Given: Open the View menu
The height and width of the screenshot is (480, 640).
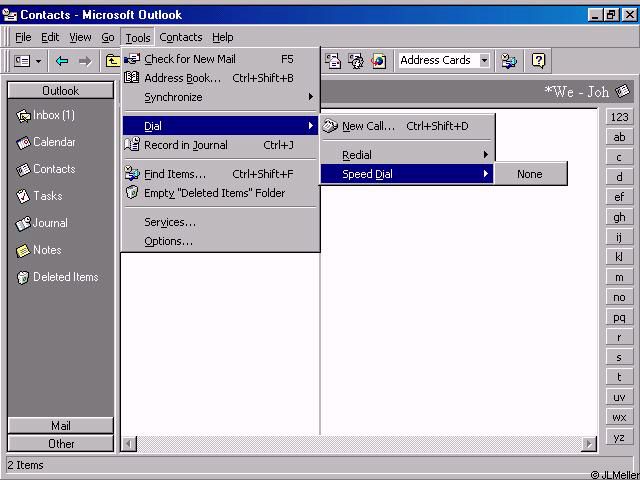Looking at the screenshot, I should 80,38.
